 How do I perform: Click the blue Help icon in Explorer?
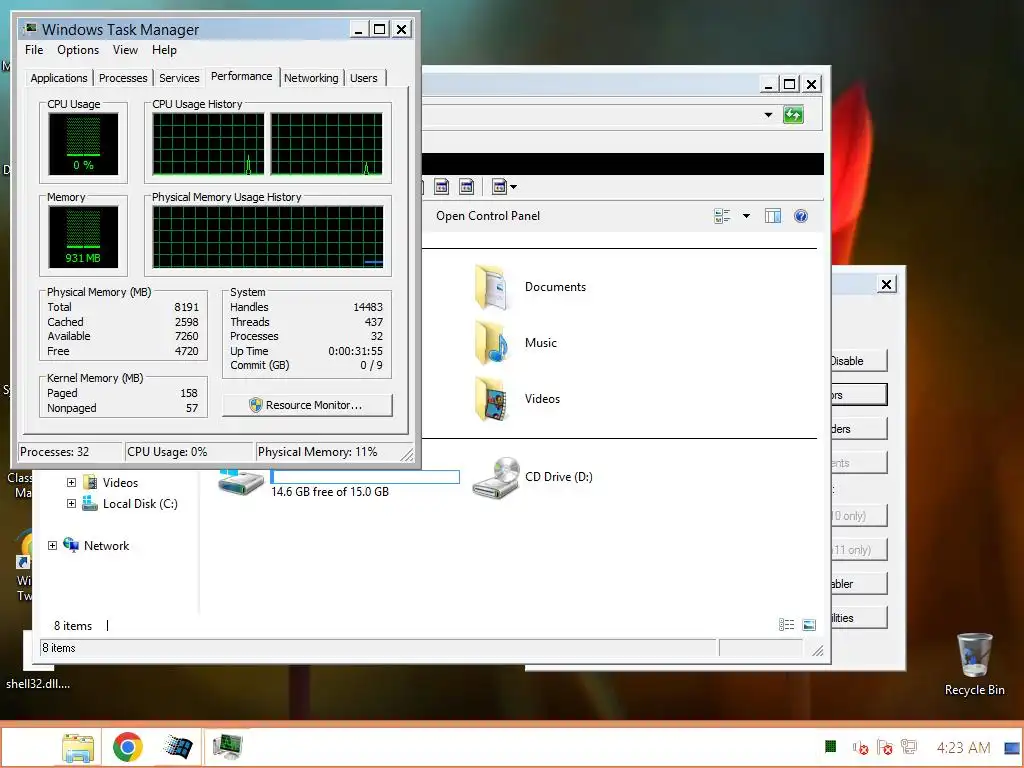coord(801,216)
